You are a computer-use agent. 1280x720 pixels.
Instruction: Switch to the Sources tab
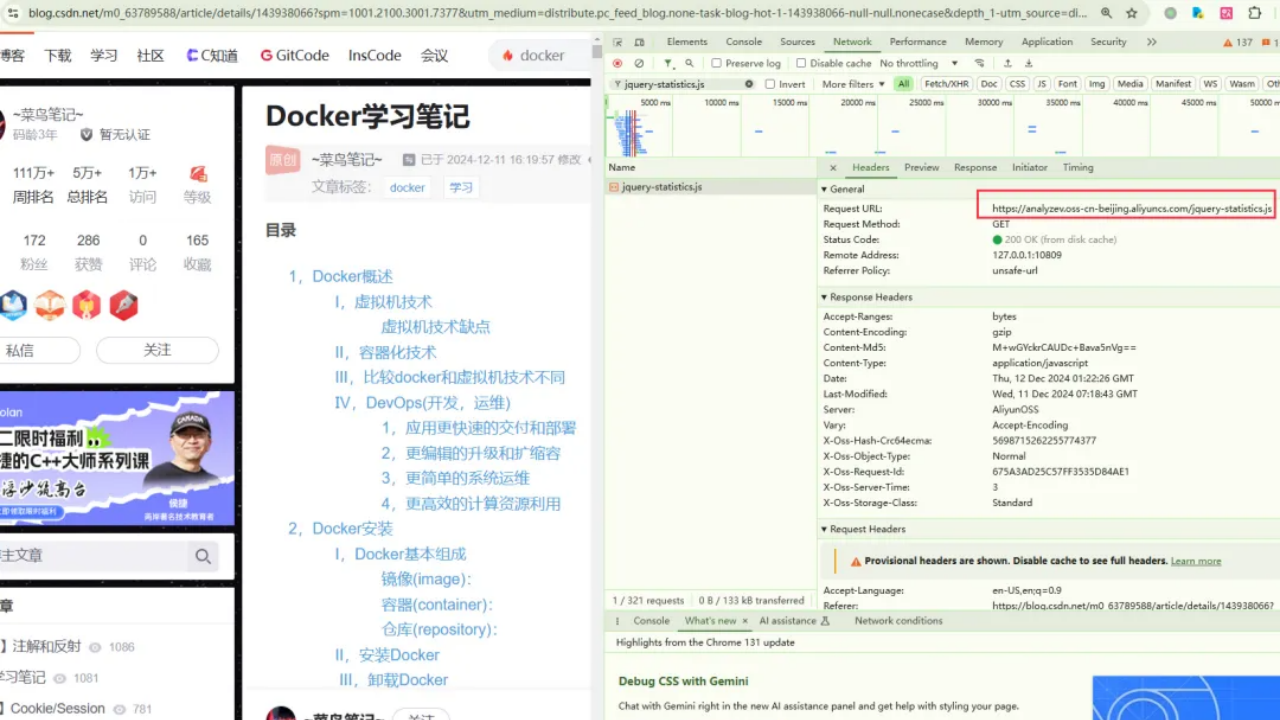click(x=797, y=42)
